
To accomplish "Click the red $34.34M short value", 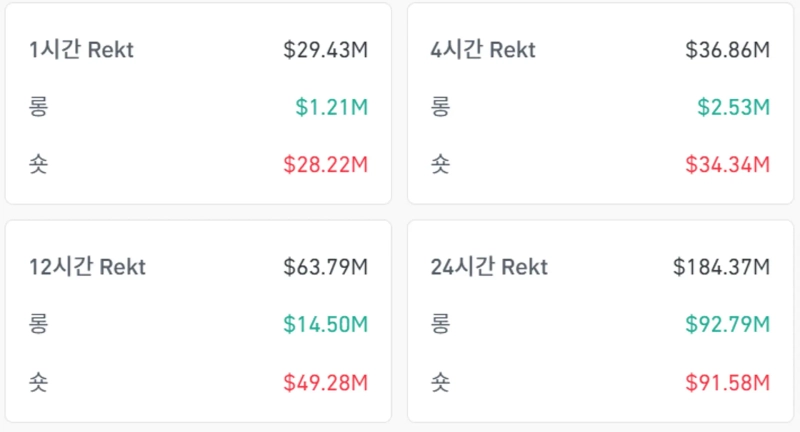I will 727,164.
